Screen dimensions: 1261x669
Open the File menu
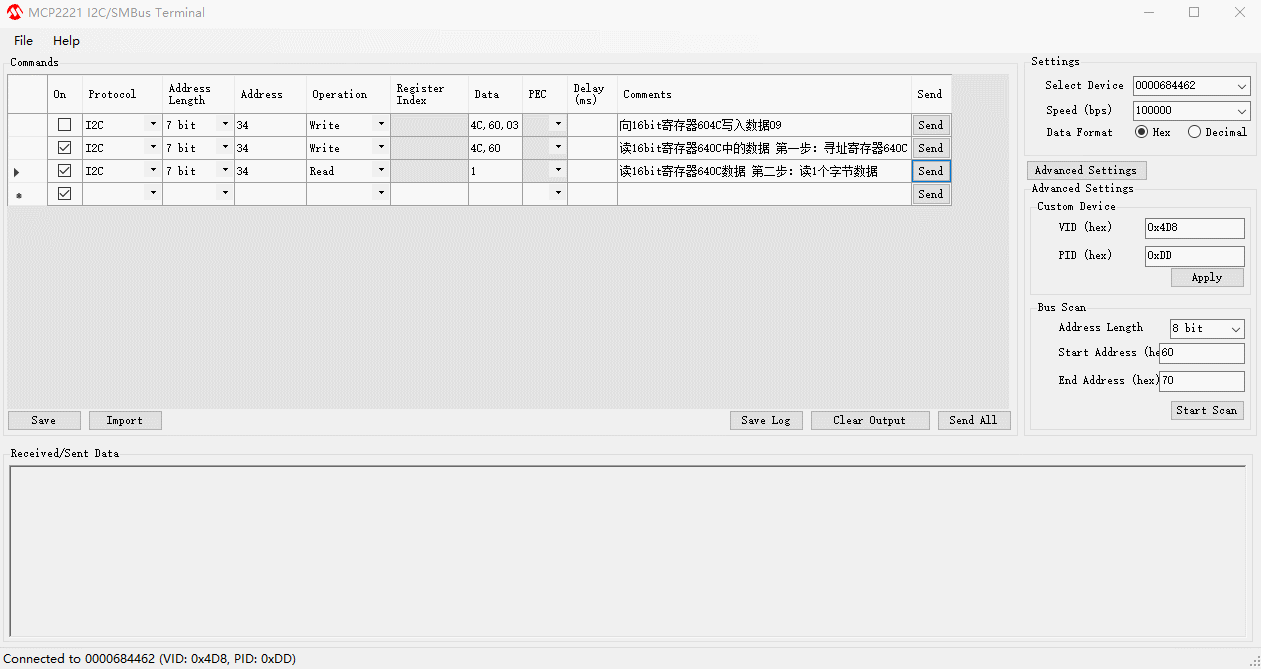[x=23, y=41]
